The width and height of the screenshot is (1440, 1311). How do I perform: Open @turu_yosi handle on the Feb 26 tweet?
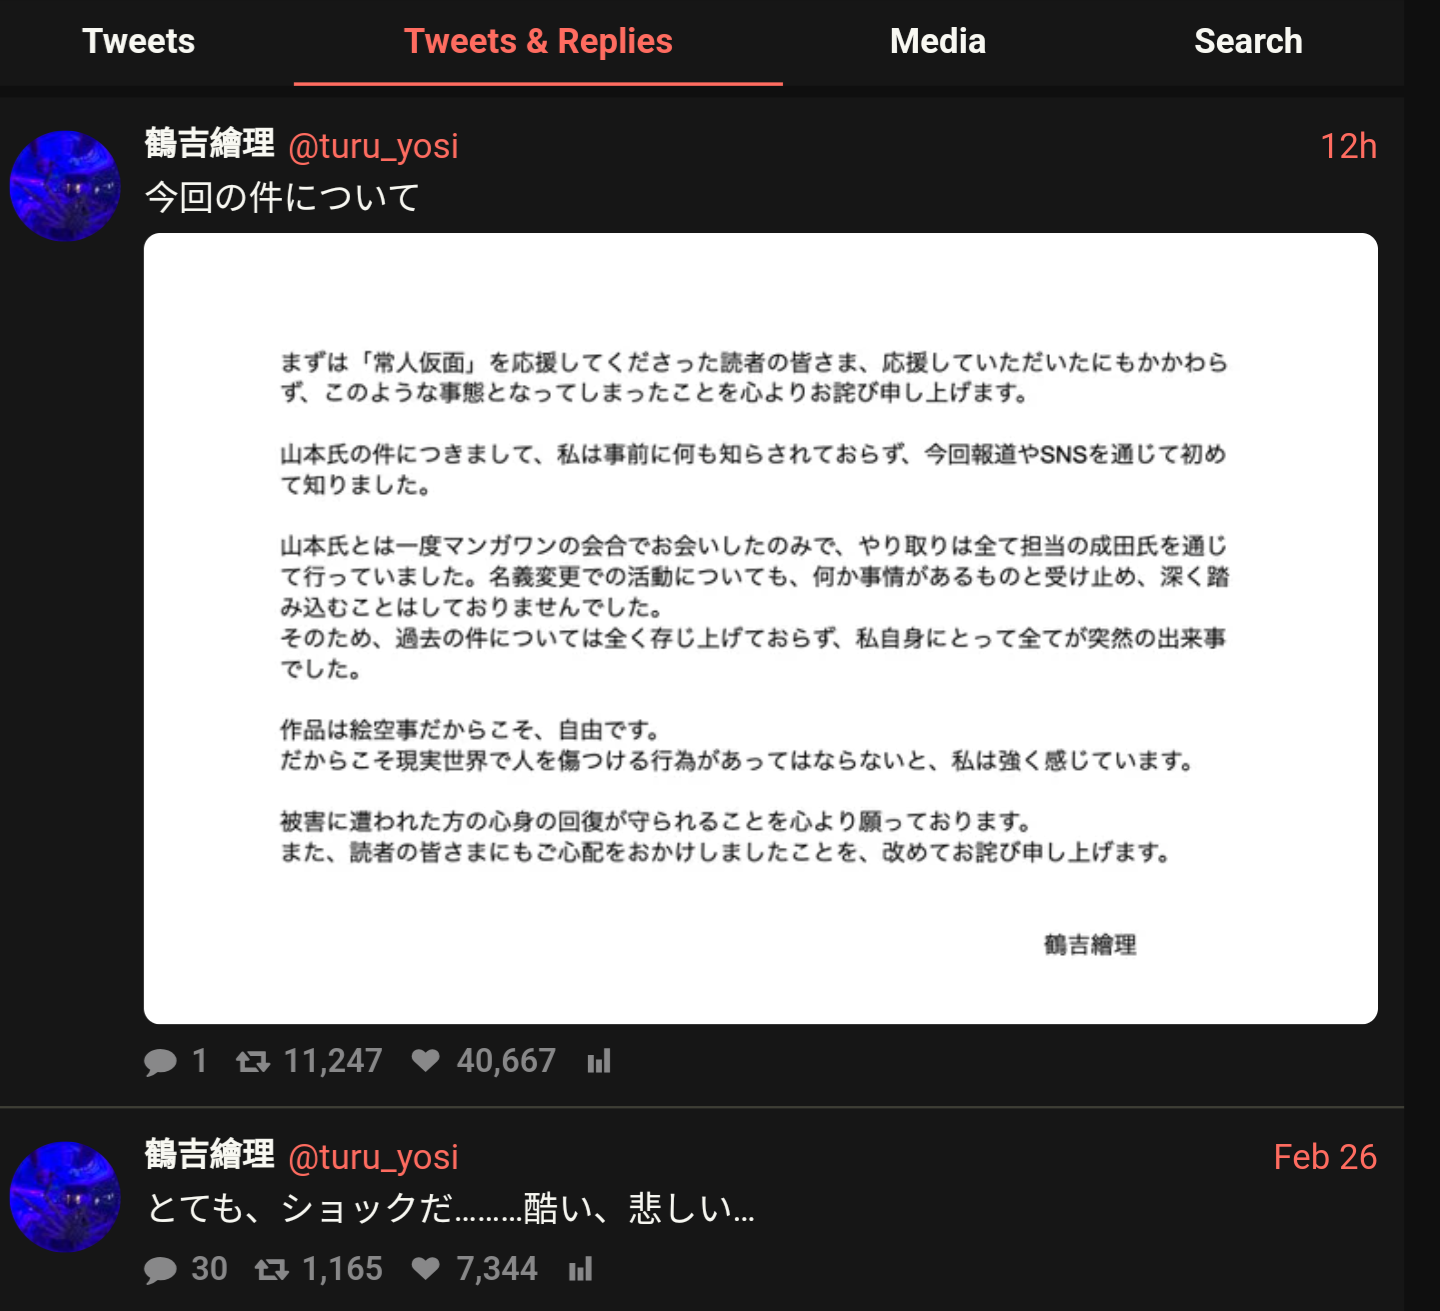click(x=373, y=1157)
